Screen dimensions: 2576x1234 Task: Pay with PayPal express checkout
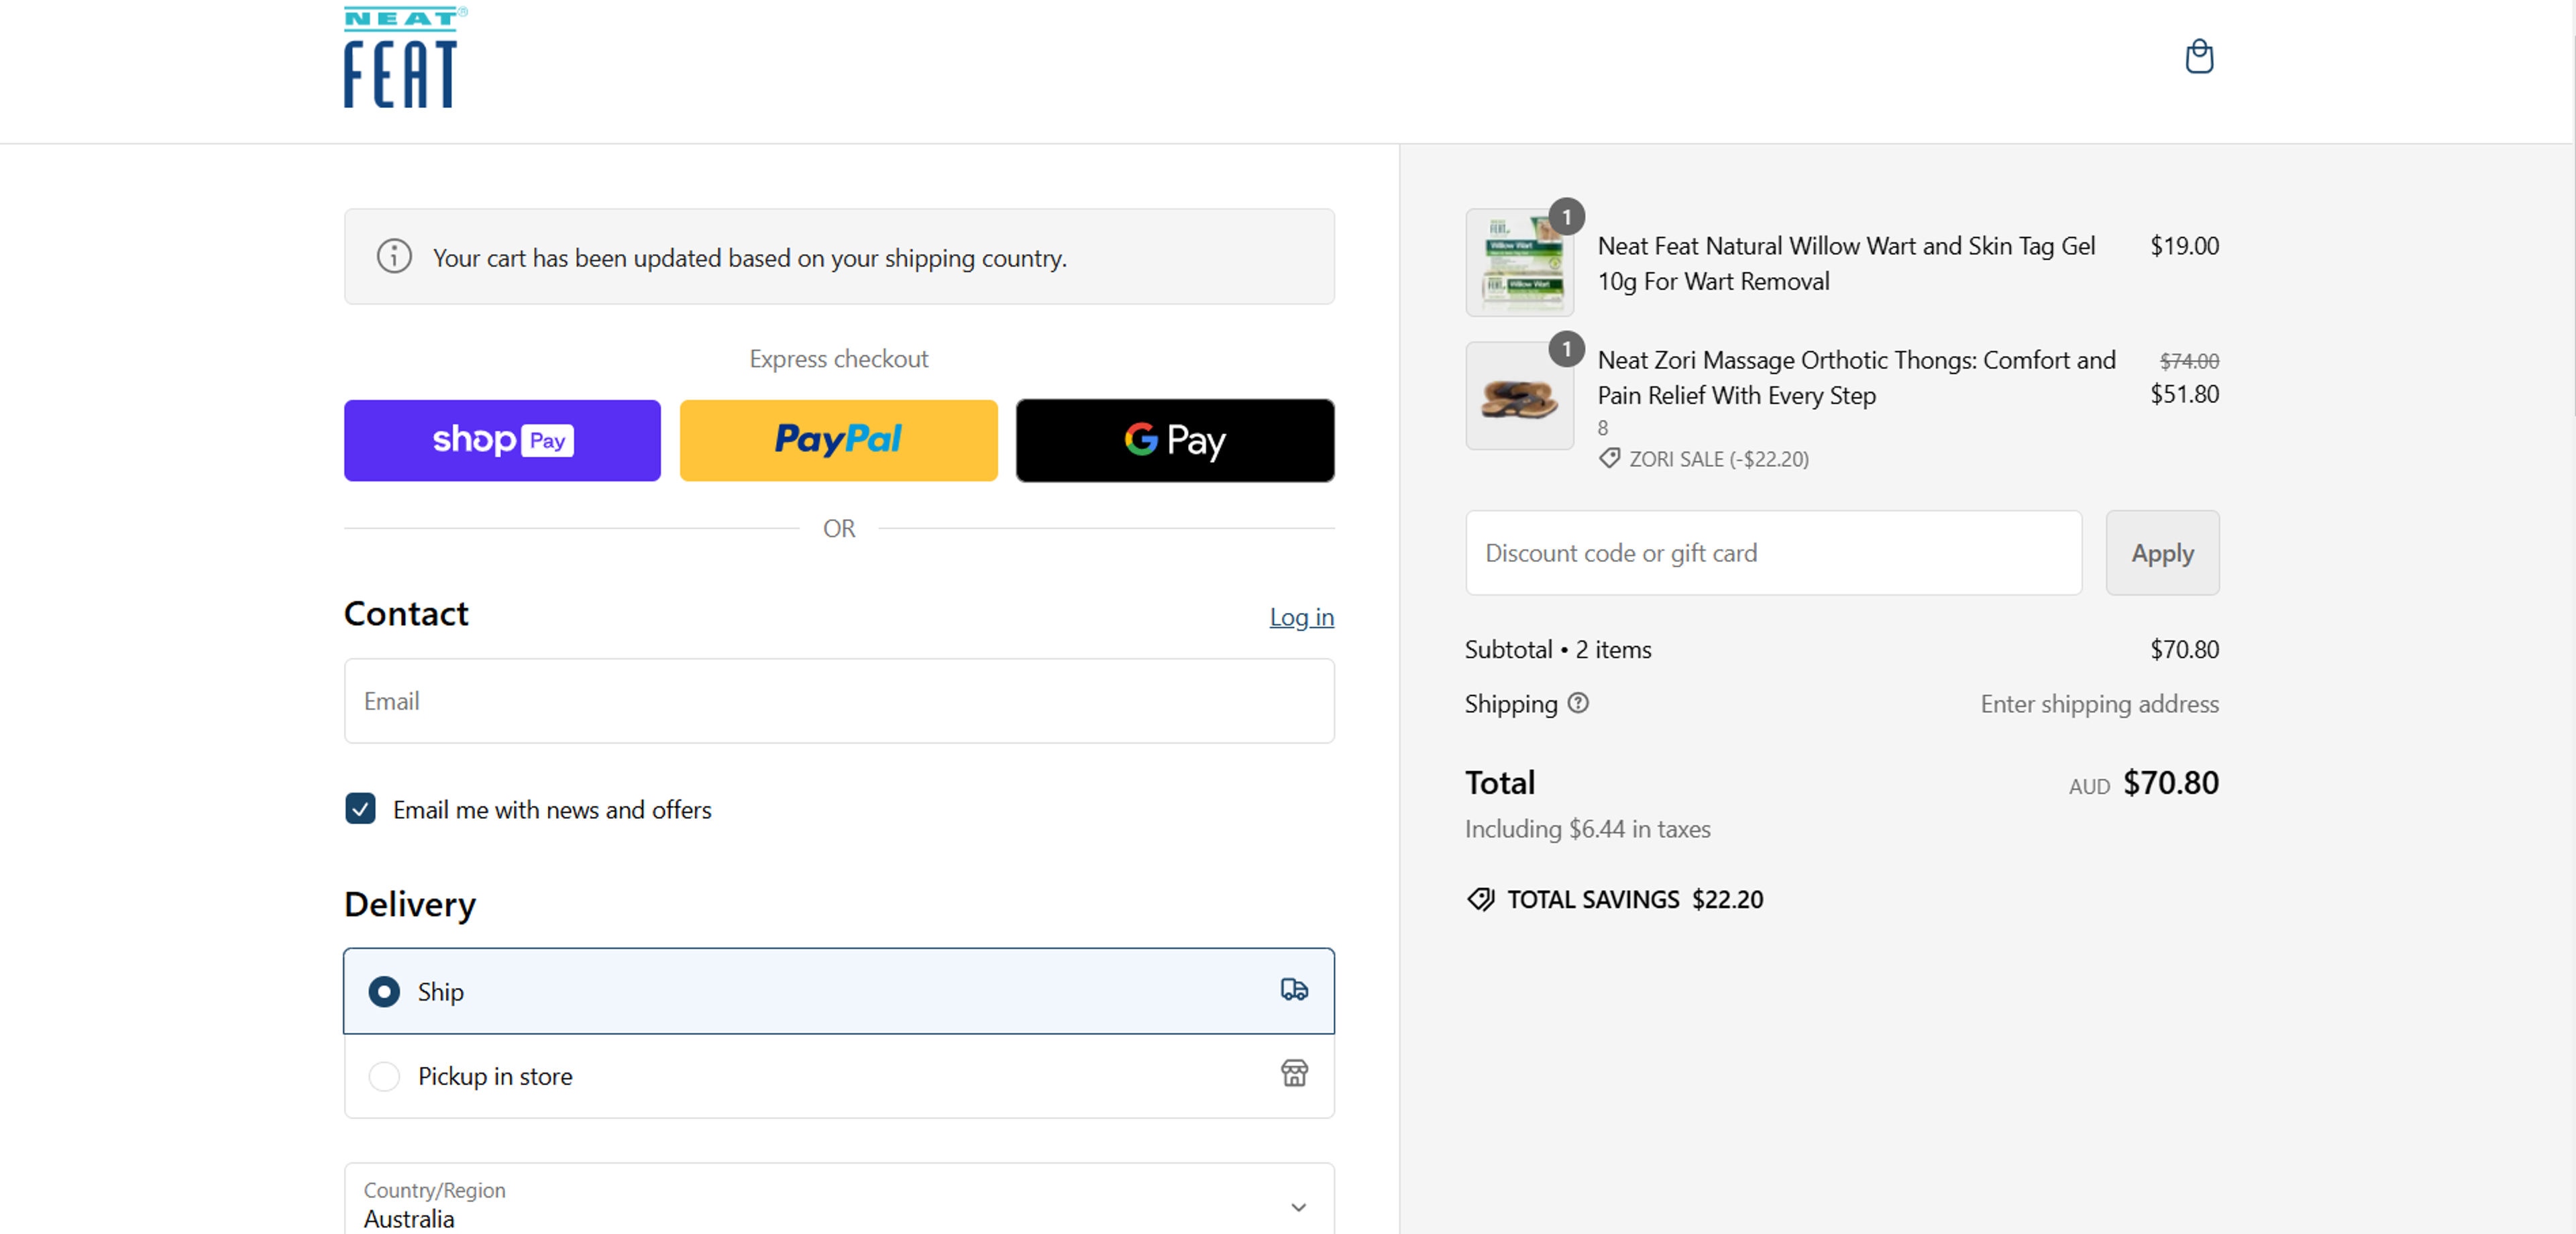(838, 441)
